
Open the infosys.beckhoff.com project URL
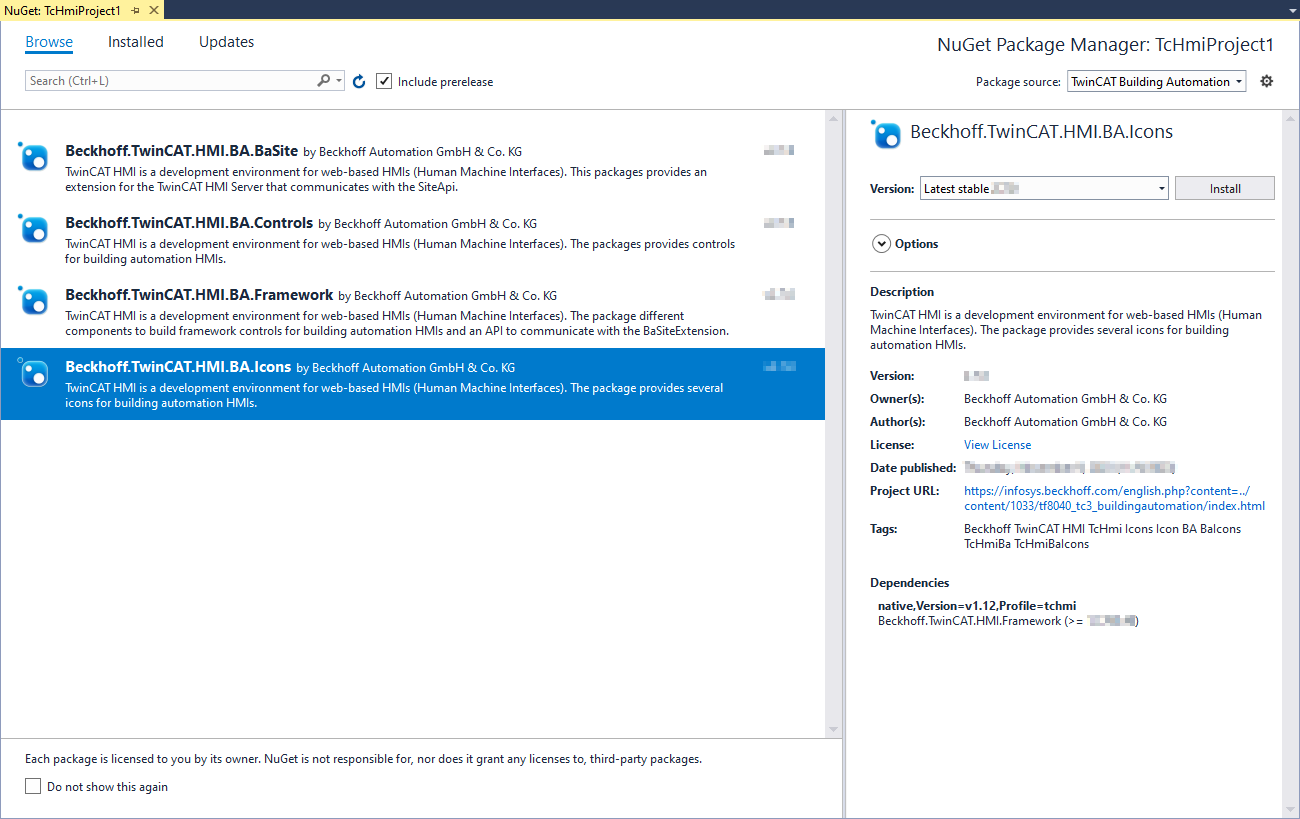[x=1114, y=498]
